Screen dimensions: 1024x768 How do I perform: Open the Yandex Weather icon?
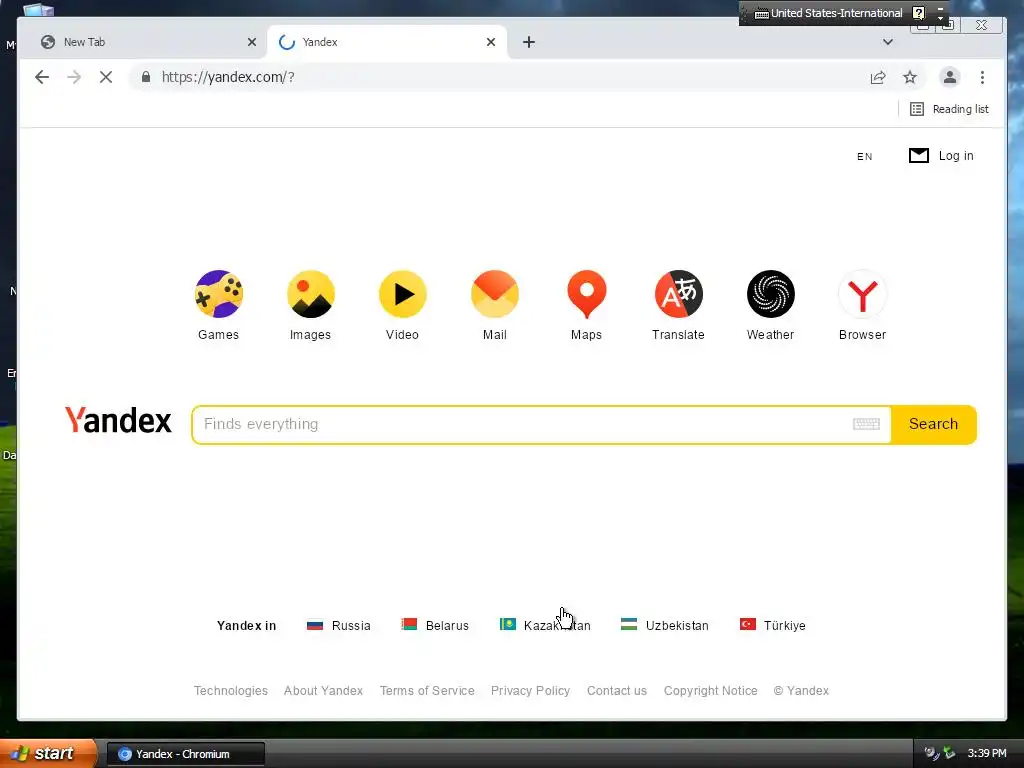coord(771,294)
